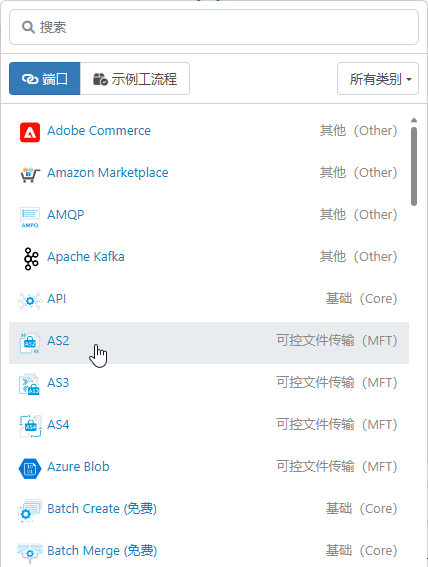Select the Azure Blob entry name
This screenshot has width=428, height=567.
pos(78,466)
